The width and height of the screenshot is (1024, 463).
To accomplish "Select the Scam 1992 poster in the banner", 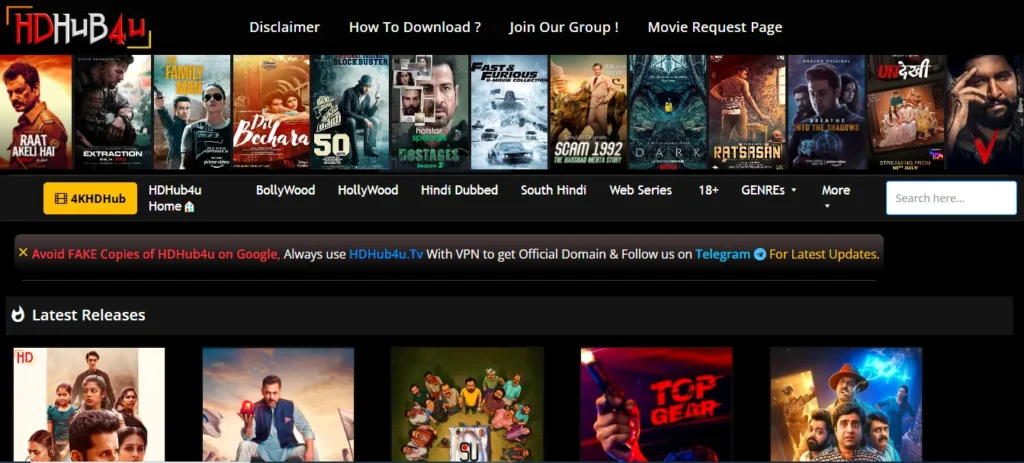I will (588, 111).
